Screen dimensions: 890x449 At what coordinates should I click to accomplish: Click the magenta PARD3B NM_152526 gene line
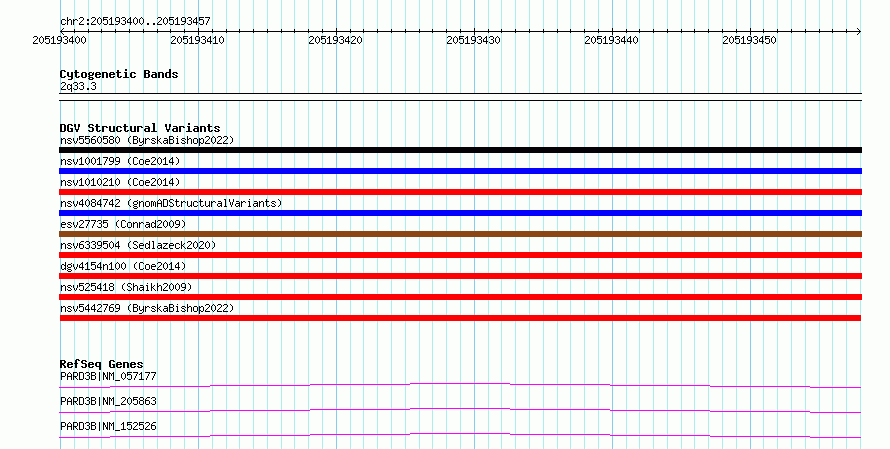pyautogui.click(x=460, y=435)
